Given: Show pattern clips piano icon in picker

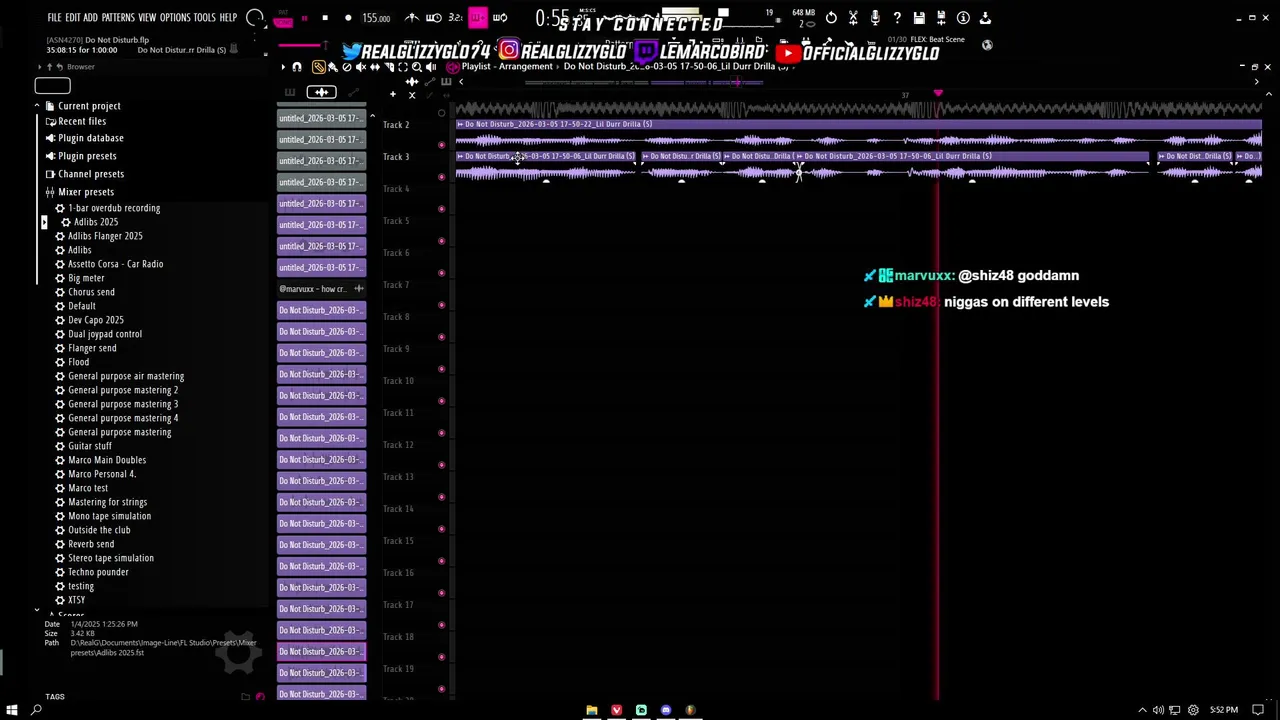Looking at the screenshot, I should (x=290, y=92).
